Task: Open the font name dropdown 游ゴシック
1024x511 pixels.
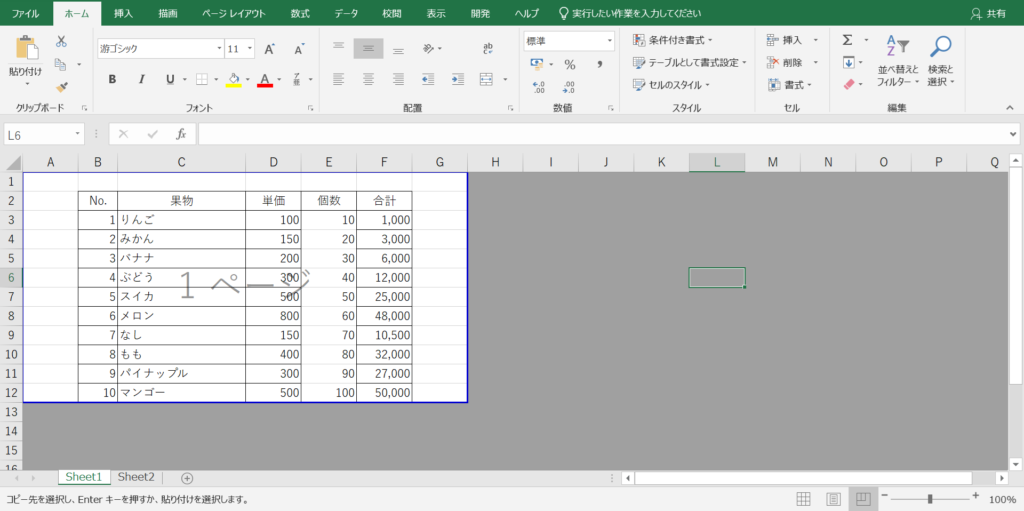Action: [219, 48]
